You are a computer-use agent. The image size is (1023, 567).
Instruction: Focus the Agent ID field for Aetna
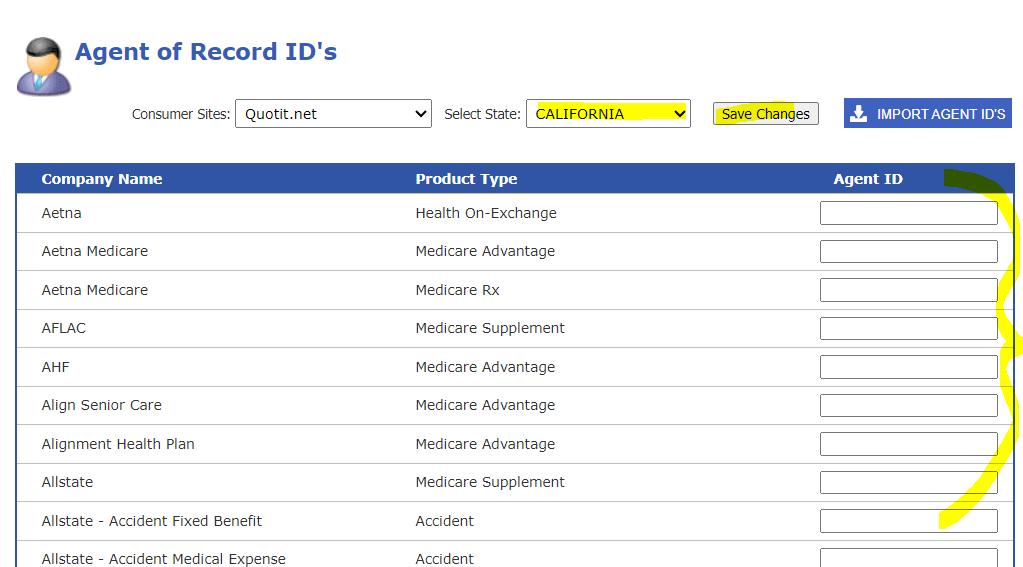908,213
